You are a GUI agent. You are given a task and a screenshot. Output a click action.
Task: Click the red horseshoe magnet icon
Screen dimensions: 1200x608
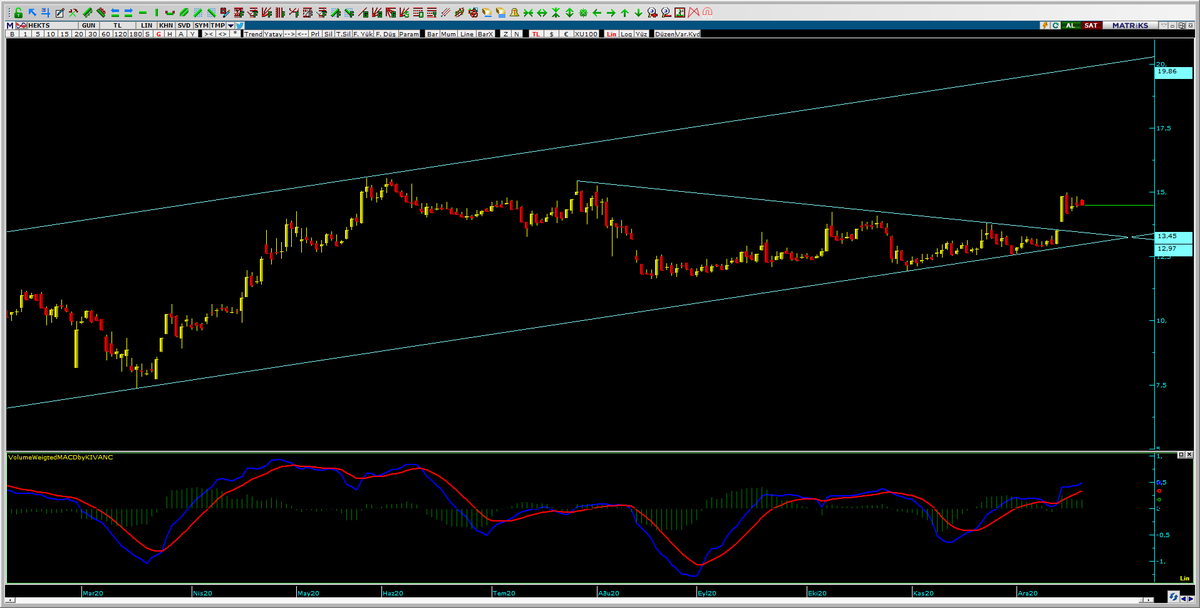click(x=707, y=13)
